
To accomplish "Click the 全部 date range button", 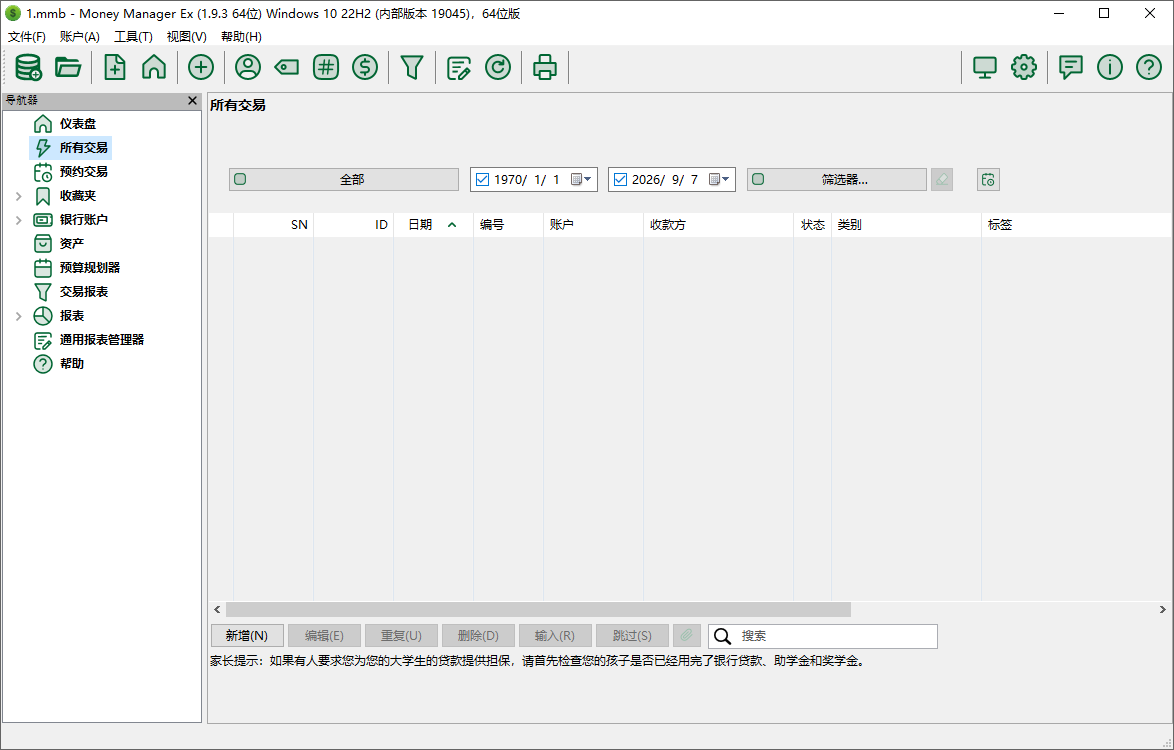I will click(344, 180).
